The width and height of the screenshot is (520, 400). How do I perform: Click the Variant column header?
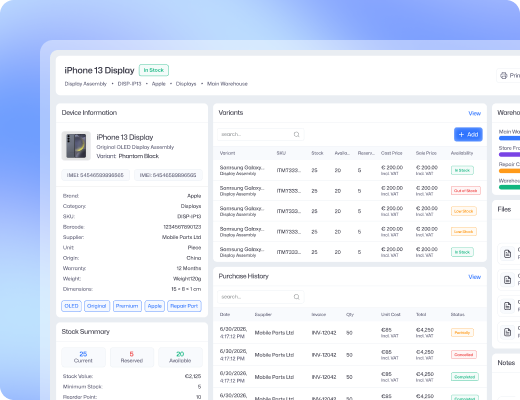(227, 153)
